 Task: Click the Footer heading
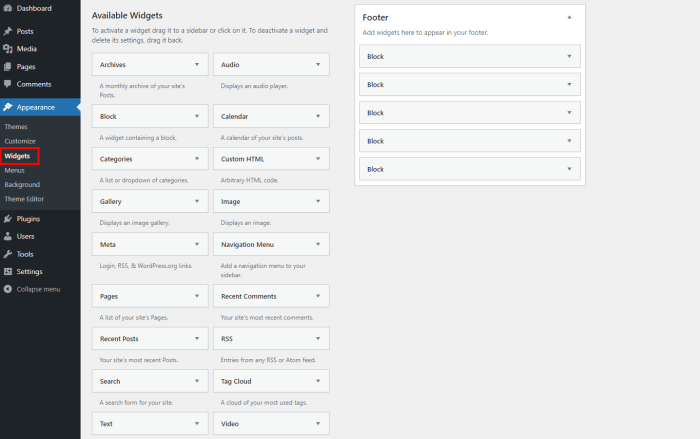[375, 17]
